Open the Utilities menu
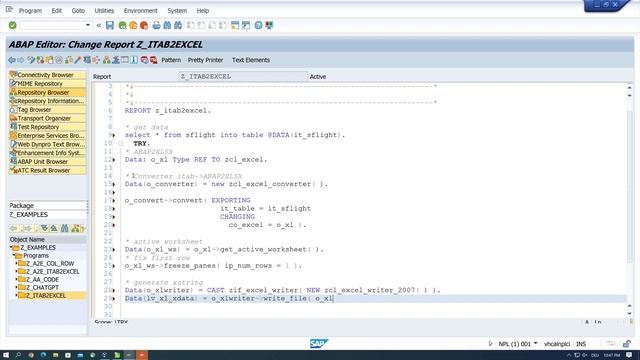This screenshot has height=360, width=640. [104, 11]
